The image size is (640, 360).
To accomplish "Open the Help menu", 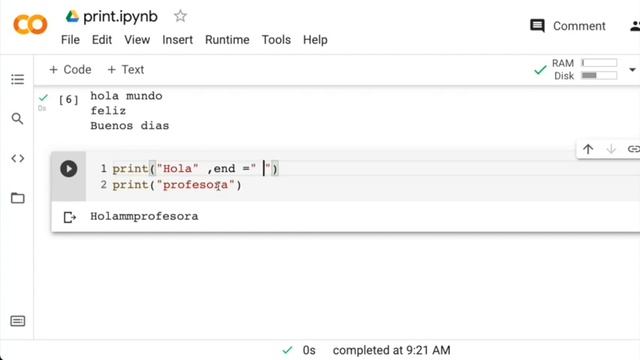I will coord(315,40).
